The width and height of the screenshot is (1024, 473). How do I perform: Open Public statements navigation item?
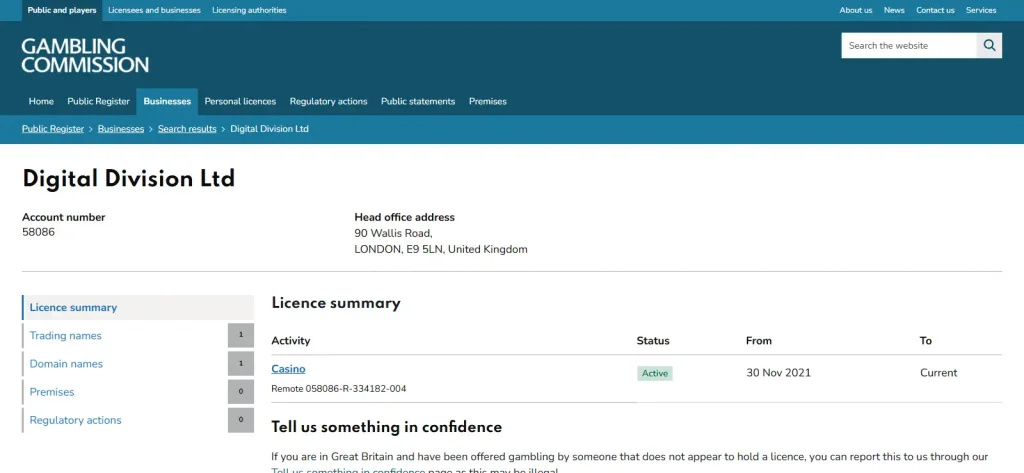click(x=418, y=101)
